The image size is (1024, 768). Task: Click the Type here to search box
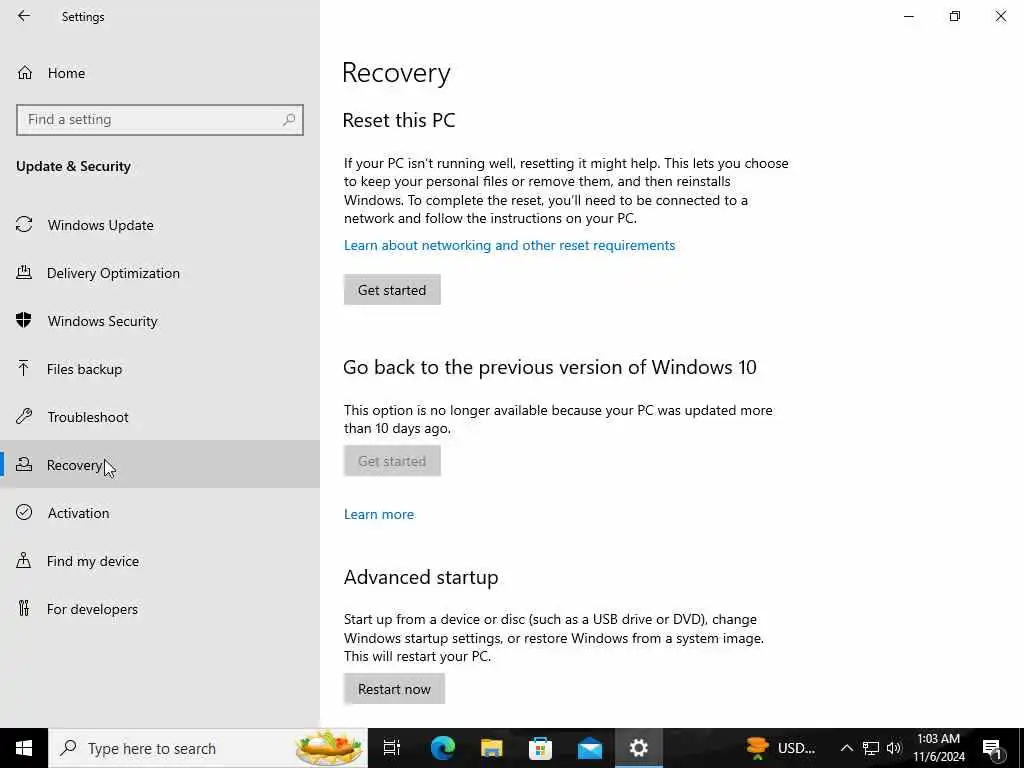208,748
